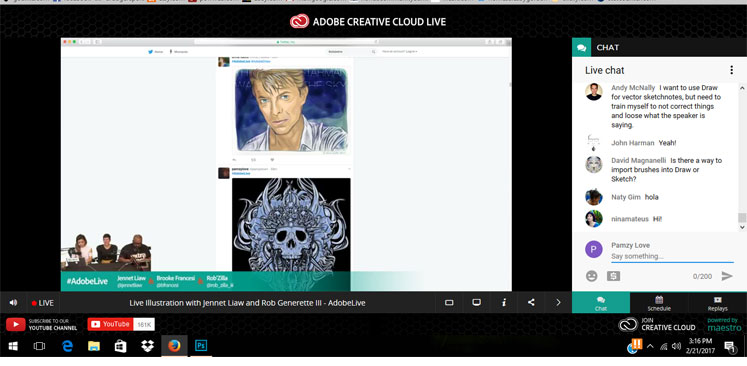This screenshot has height=366, width=747.
Task: Open the Live chat three-dot options menu
Action: [731, 70]
